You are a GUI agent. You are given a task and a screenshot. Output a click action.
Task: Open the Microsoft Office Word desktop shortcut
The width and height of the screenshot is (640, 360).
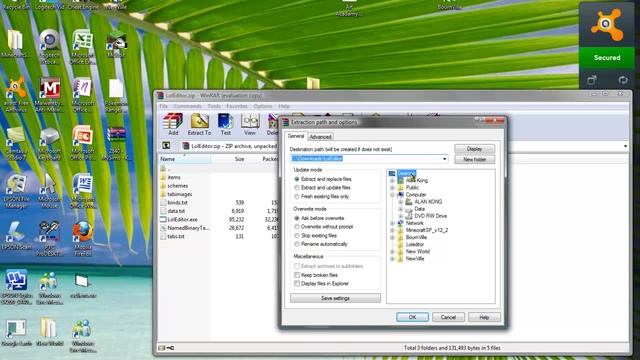click(83, 191)
